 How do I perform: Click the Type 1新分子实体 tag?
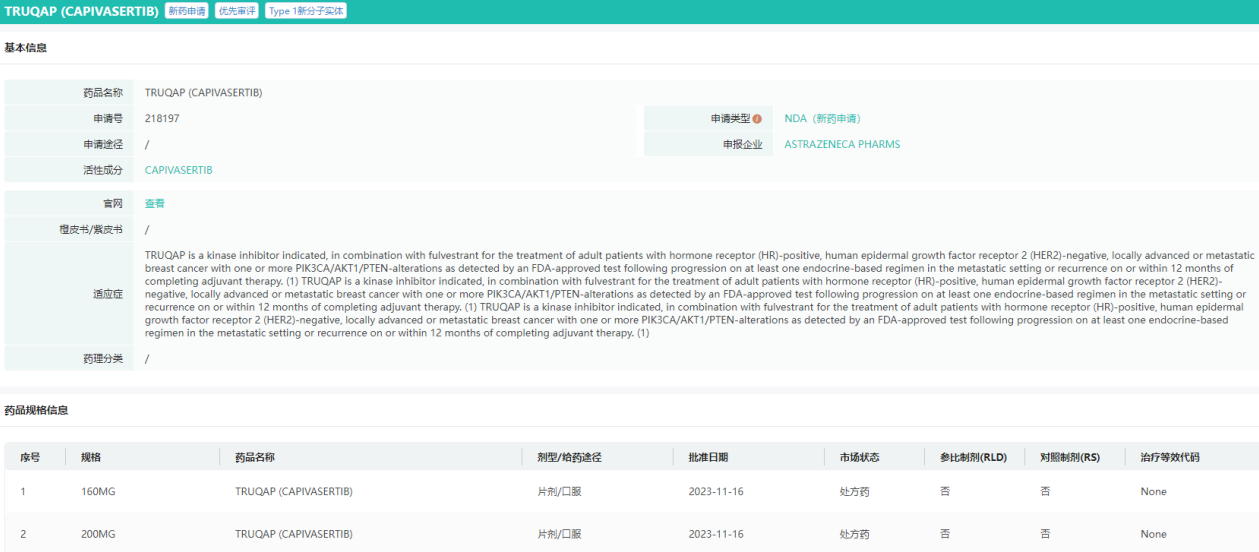305,11
